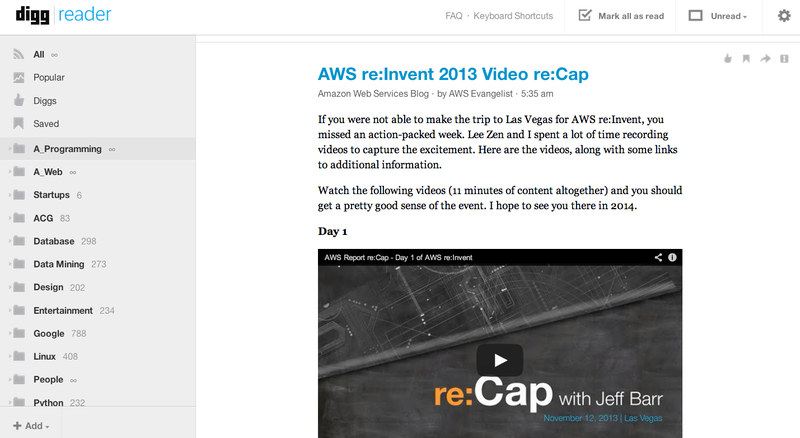Save article using the bookmark icon
The height and width of the screenshot is (438, 800).
746,59
